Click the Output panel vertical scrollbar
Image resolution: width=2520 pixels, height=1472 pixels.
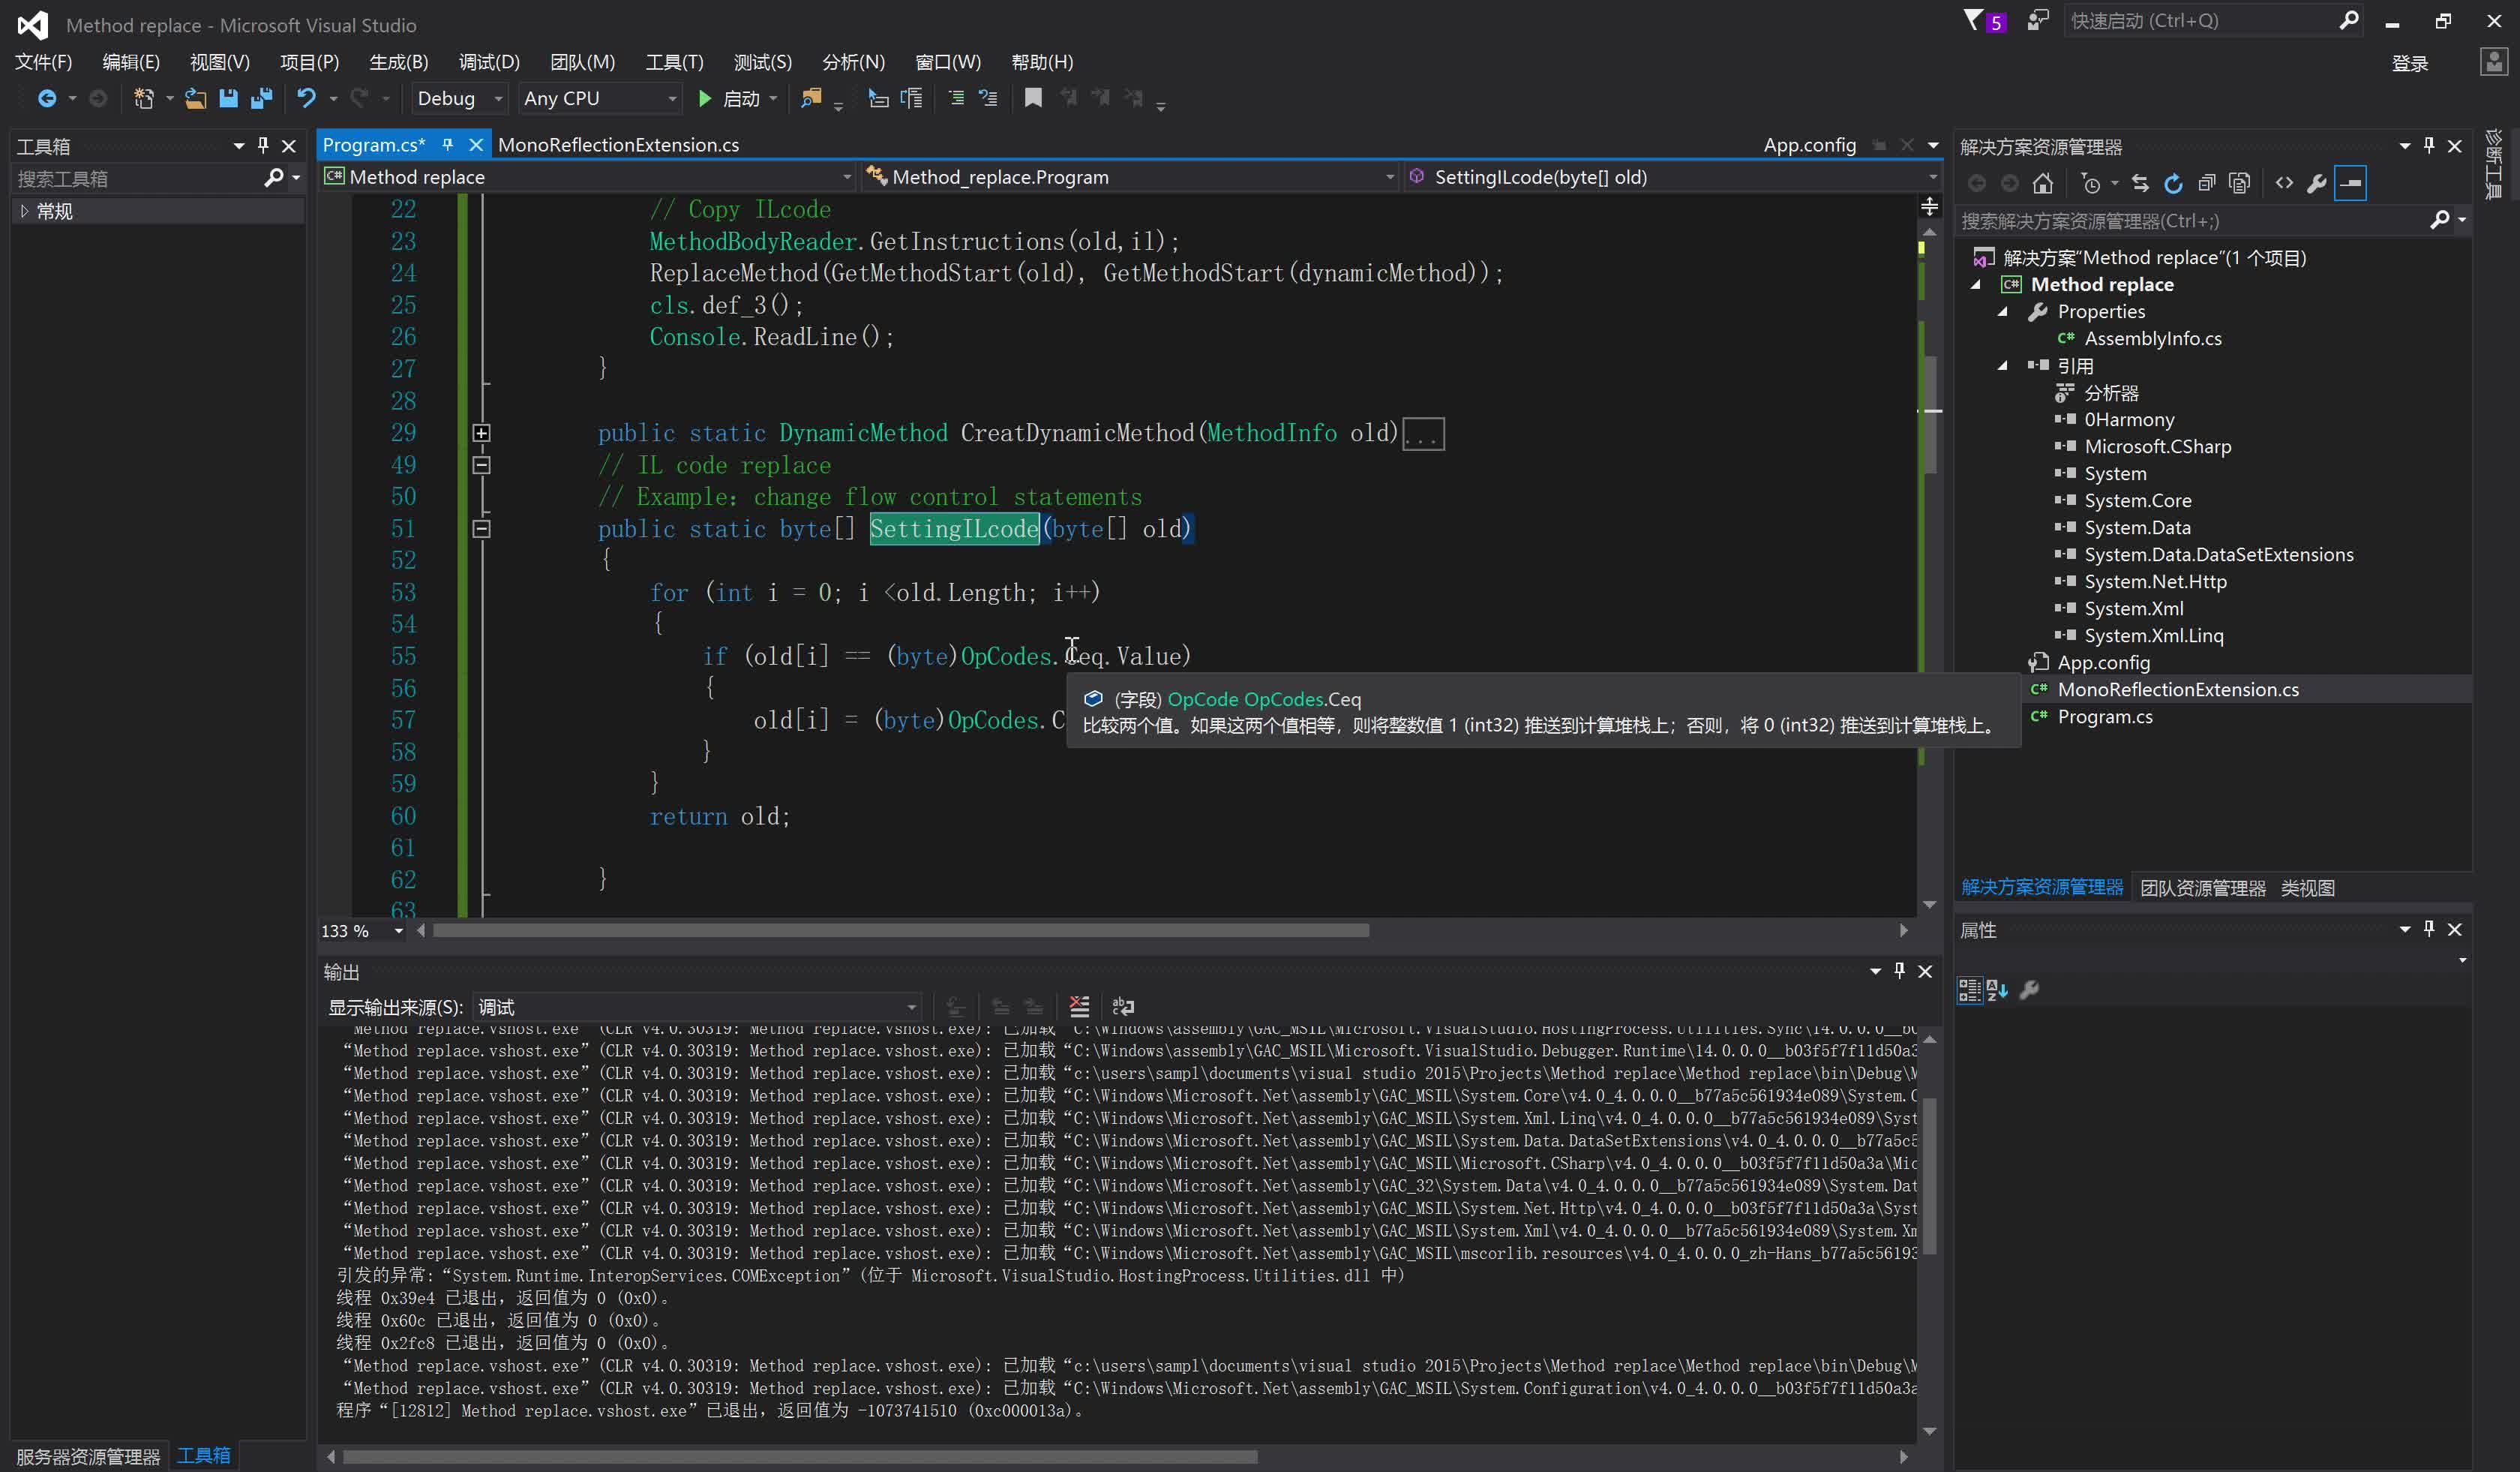pos(1930,1176)
